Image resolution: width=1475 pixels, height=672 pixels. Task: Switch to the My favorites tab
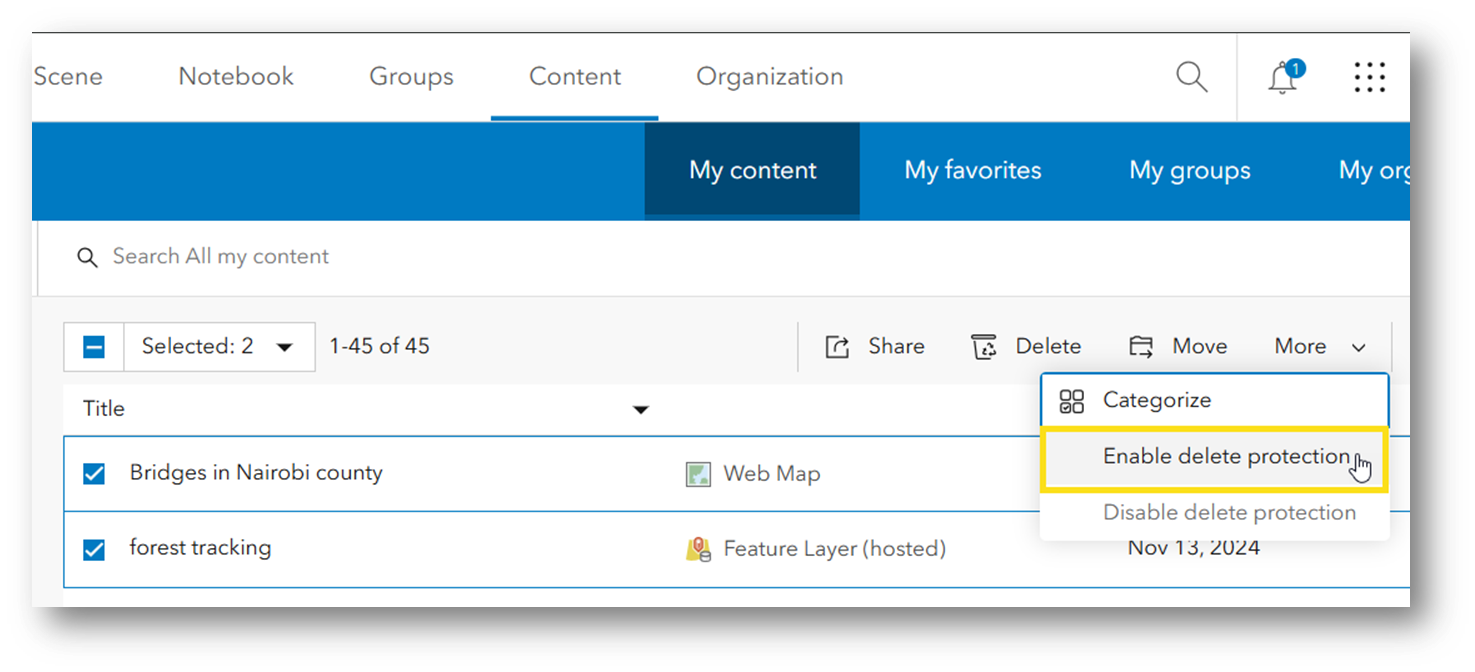pos(972,170)
